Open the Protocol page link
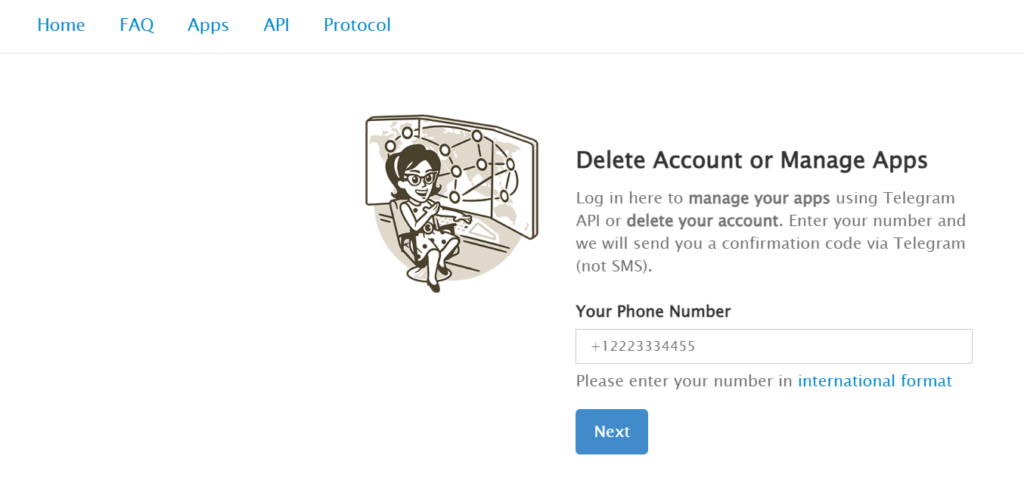The image size is (1024, 490). 357,25
